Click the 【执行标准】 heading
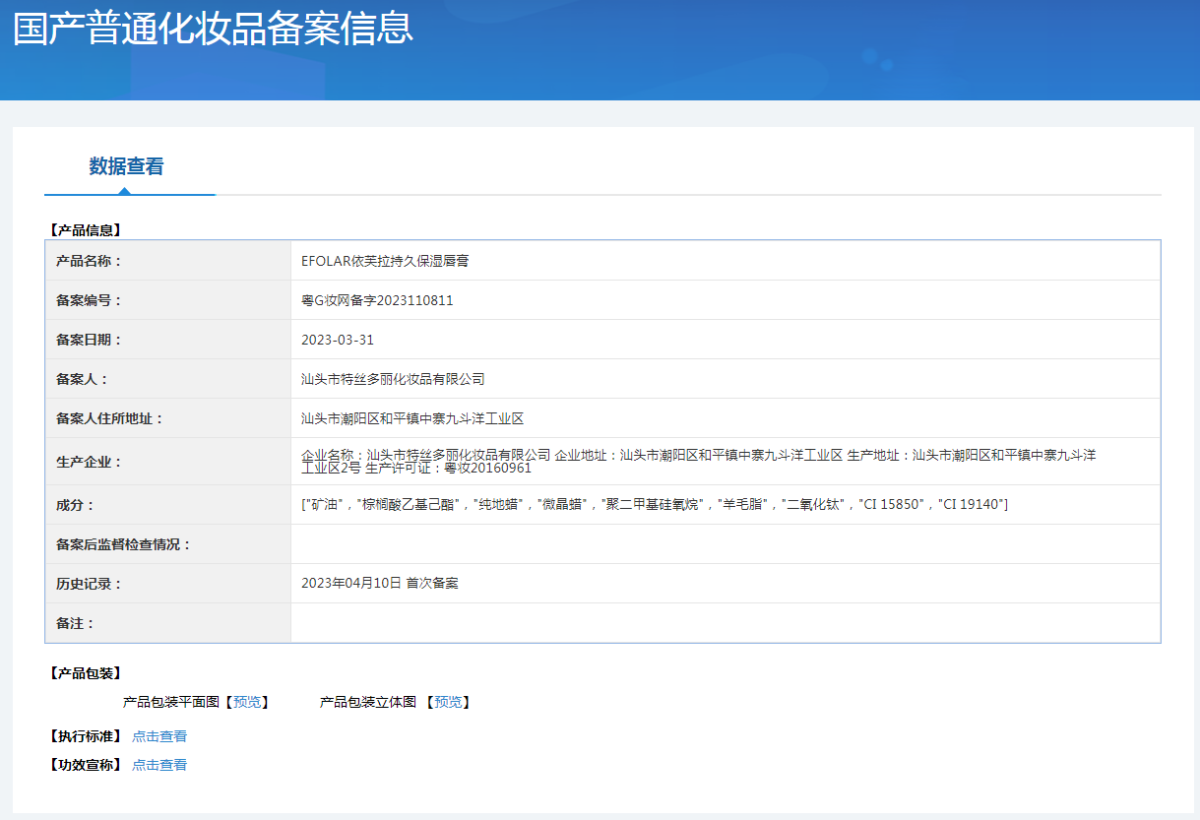The width and height of the screenshot is (1200, 820). tap(84, 736)
